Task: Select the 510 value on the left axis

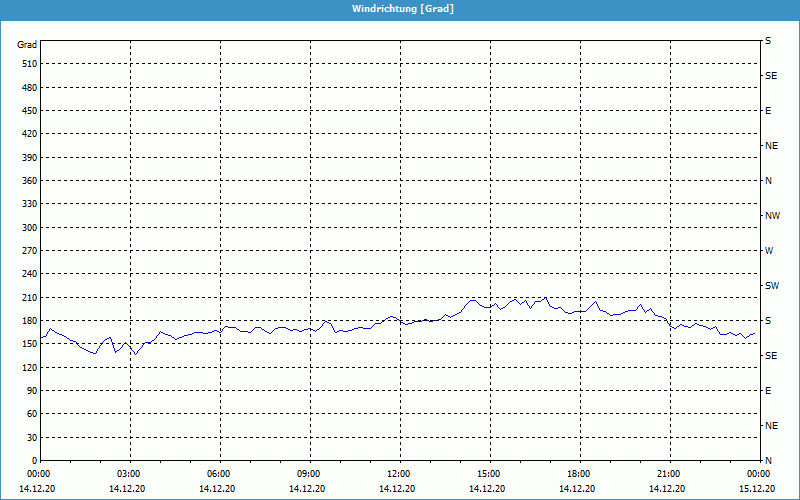Action: 27,64
